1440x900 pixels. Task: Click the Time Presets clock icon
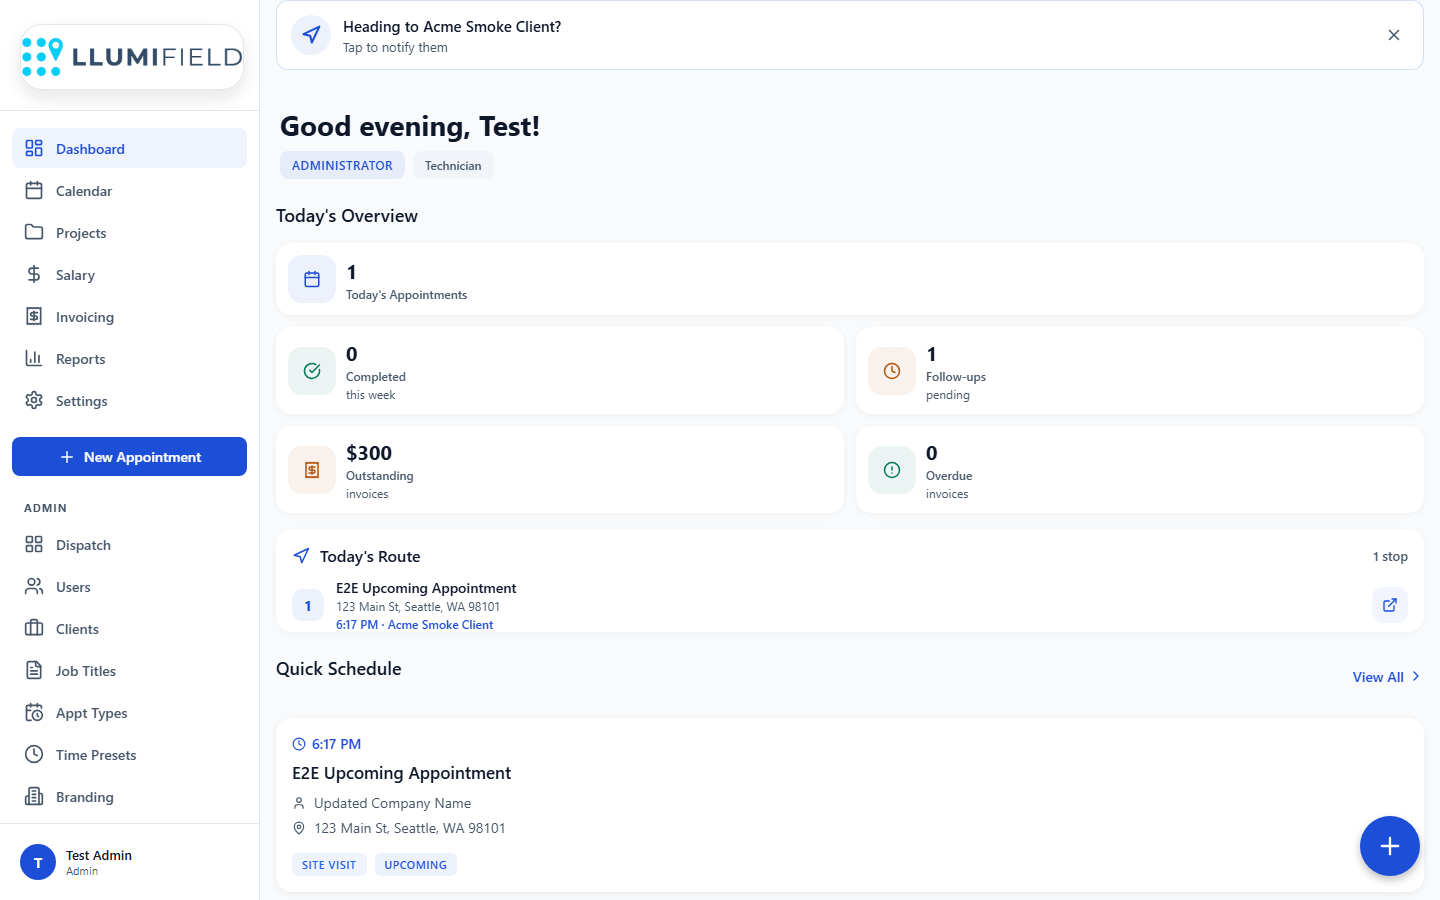click(34, 754)
